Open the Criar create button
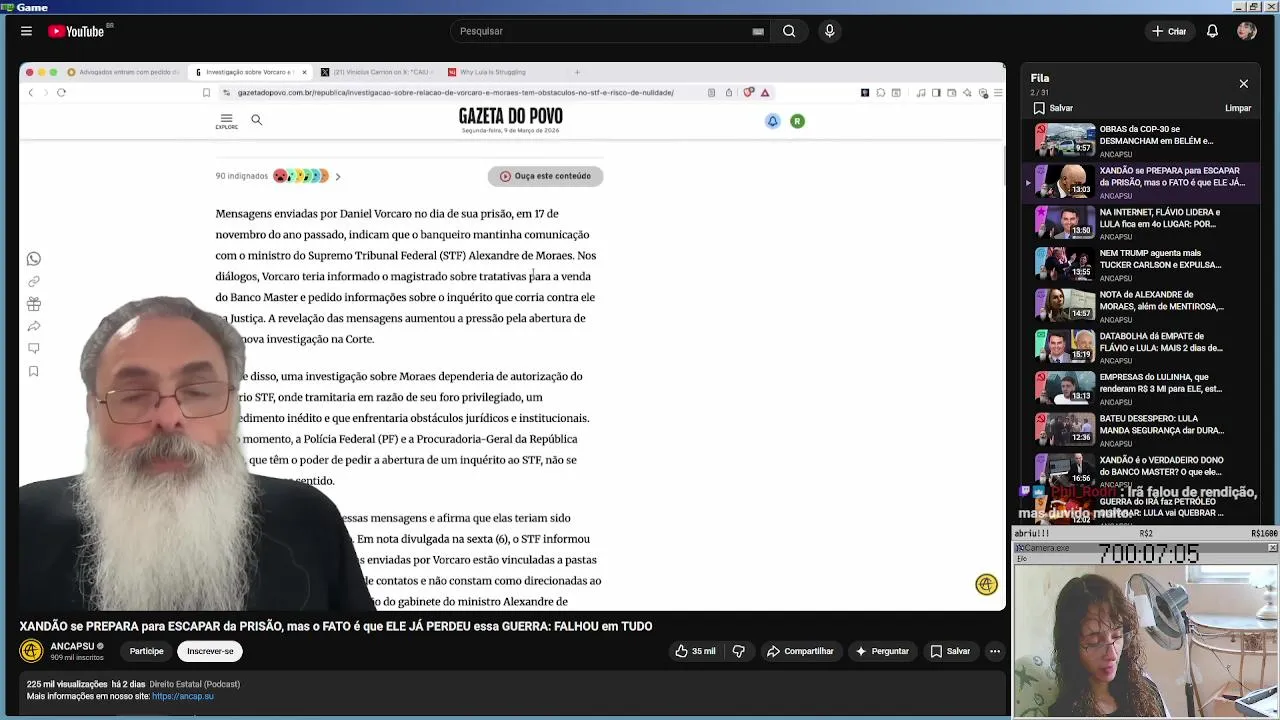This screenshot has width=1280, height=720. [1168, 31]
